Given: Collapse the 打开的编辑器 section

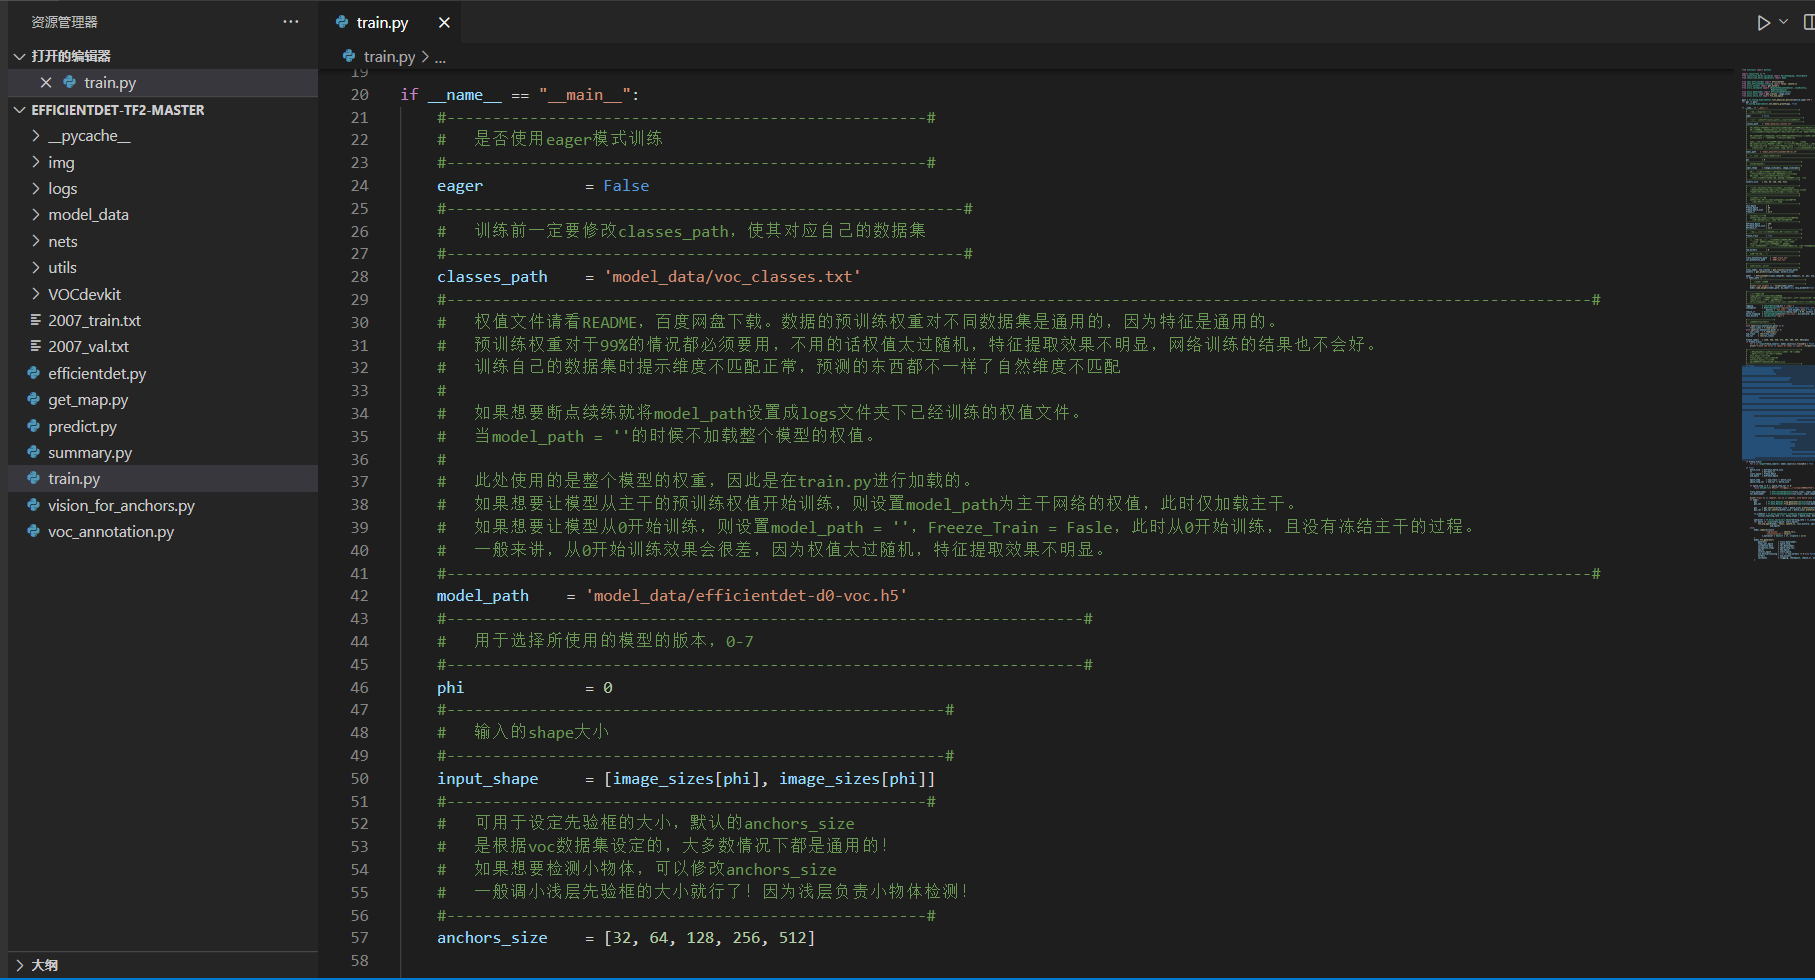Looking at the screenshot, I should pyautogui.click(x=18, y=56).
